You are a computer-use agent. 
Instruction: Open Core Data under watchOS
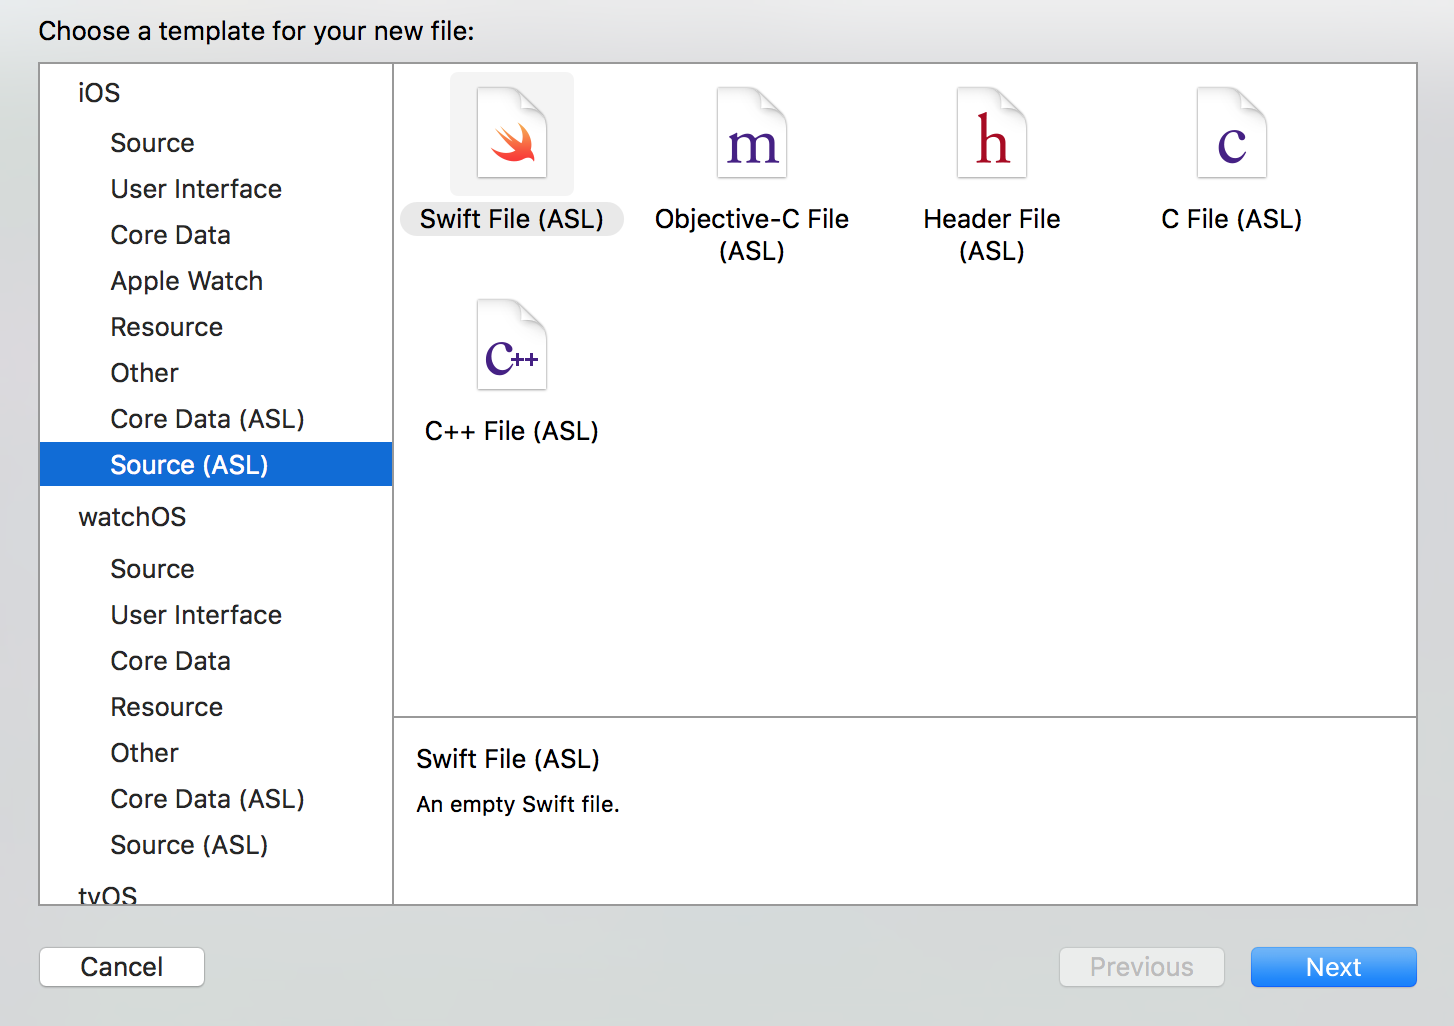pyautogui.click(x=216, y=661)
